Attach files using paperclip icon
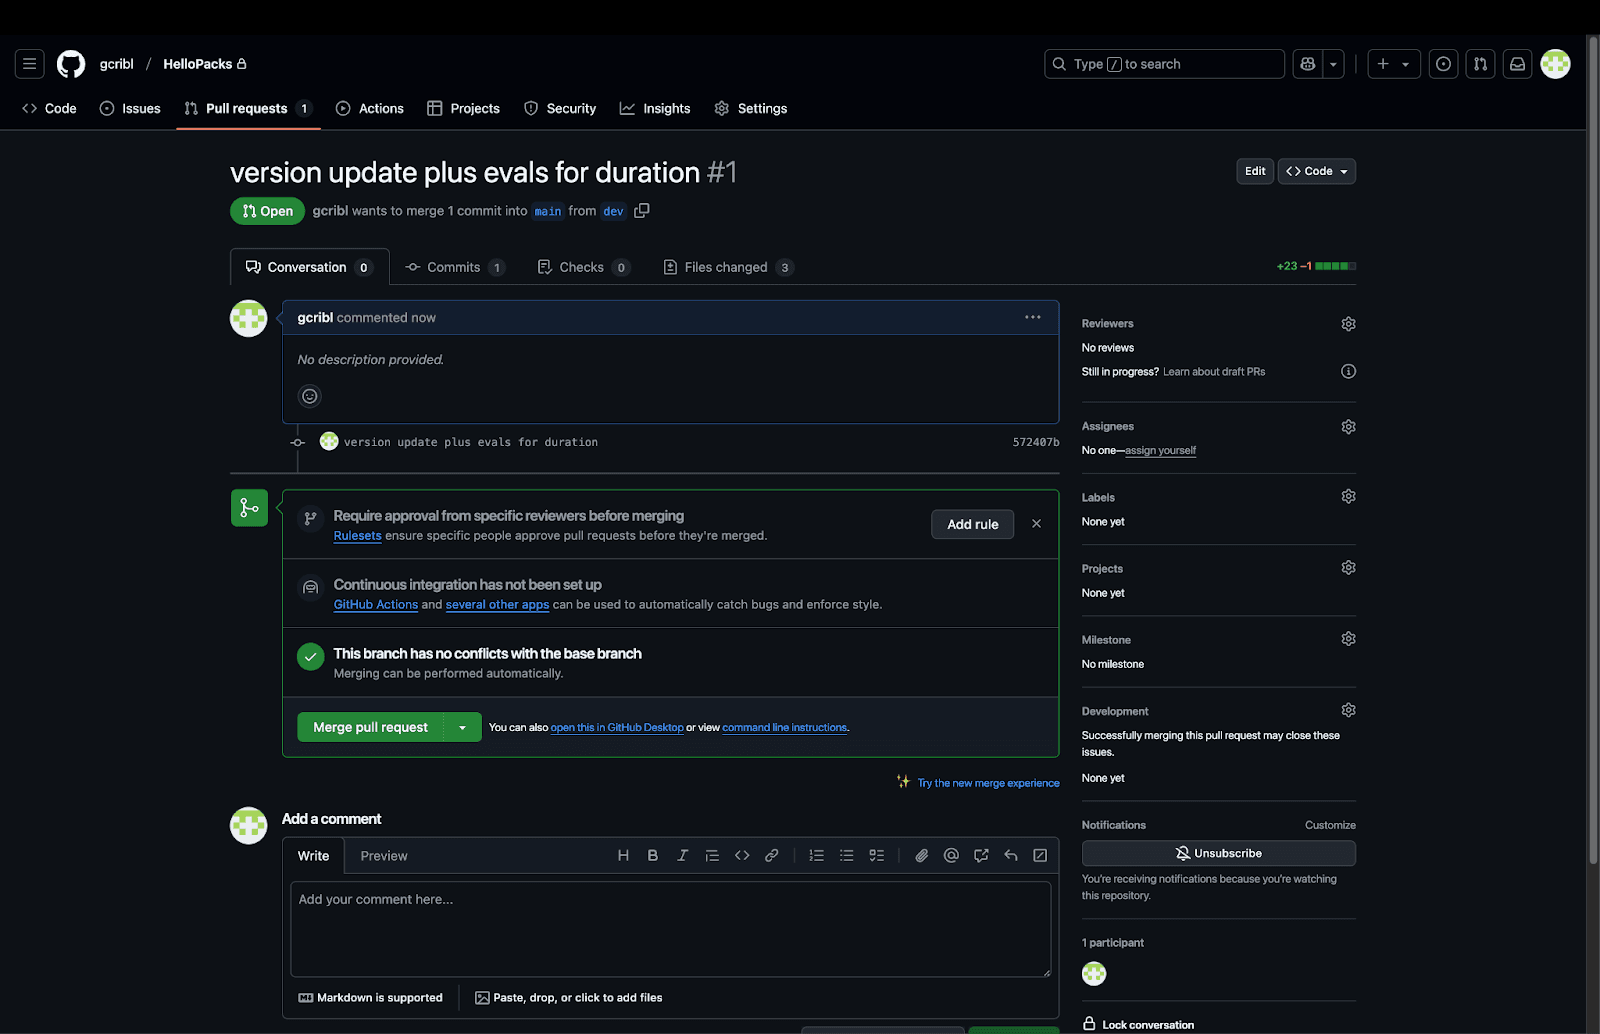The width and height of the screenshot is (1600, 1034). pos(922,856)
